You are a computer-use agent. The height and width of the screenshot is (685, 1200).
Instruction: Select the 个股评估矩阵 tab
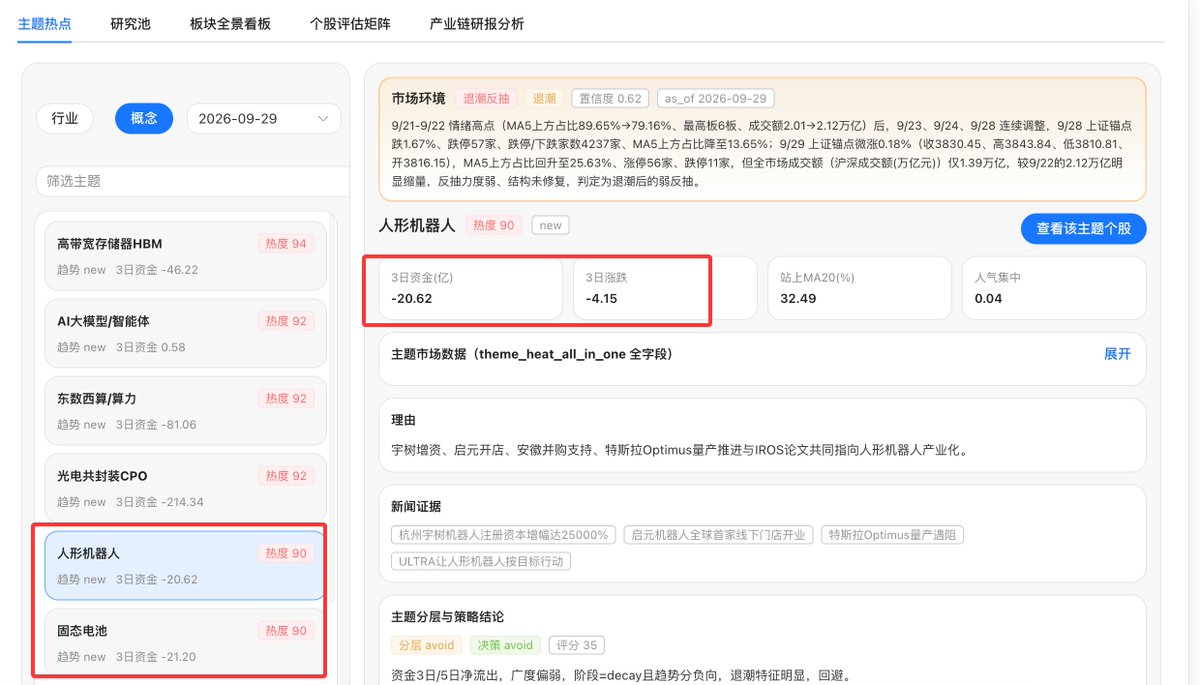(x=350, y=23)
